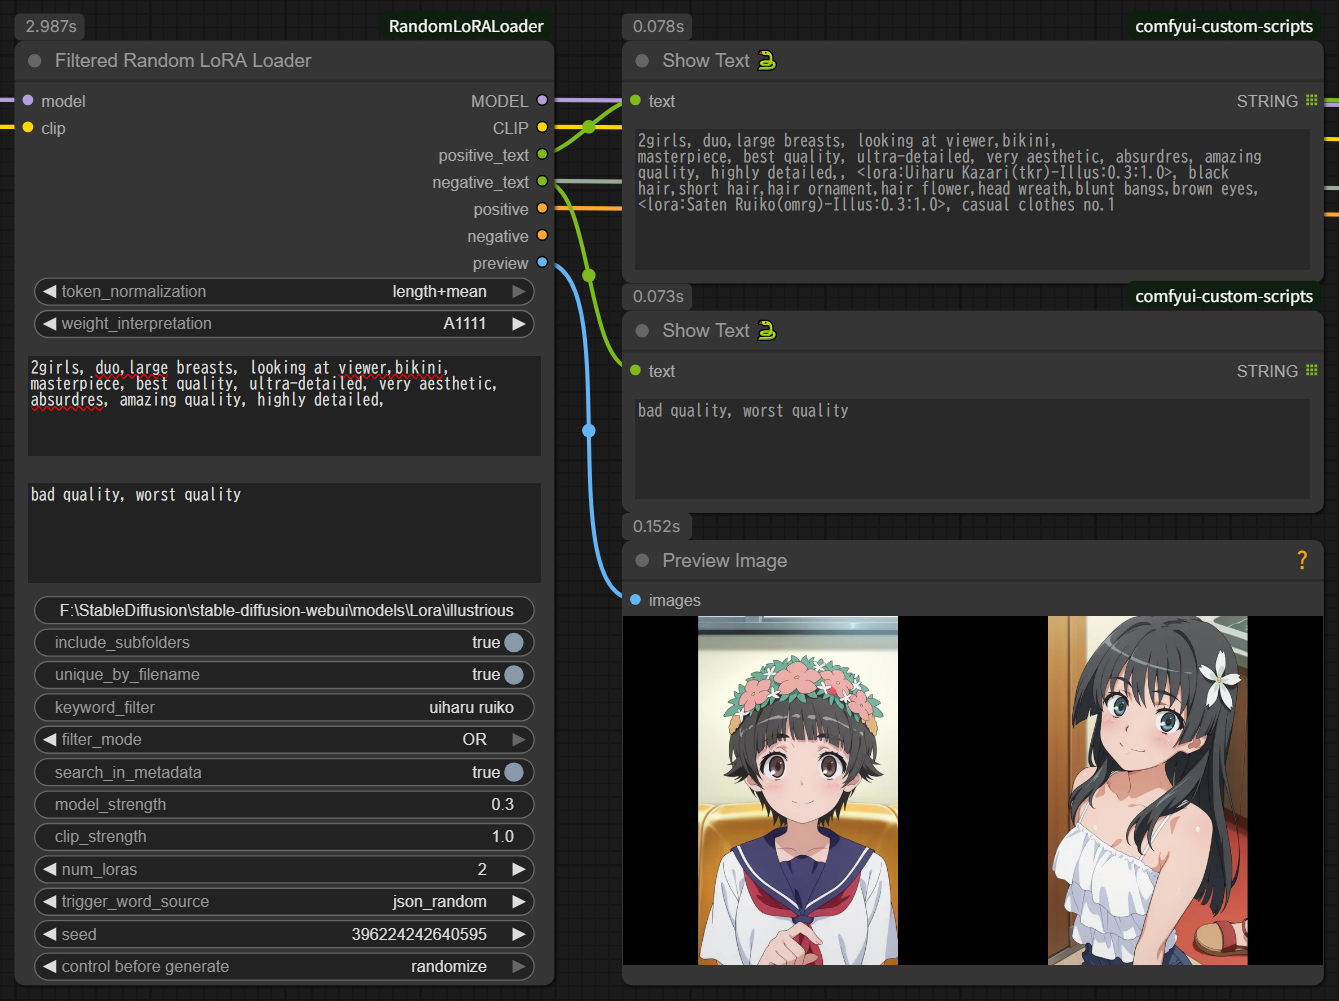Click the images input socket of Preview Image

tap(635, 599)
